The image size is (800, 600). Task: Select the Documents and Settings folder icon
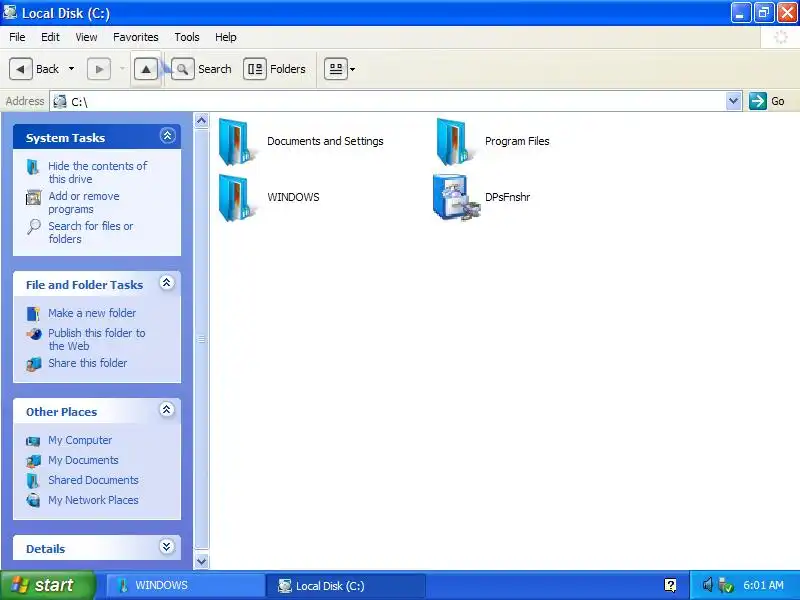[x=237, y=141]
